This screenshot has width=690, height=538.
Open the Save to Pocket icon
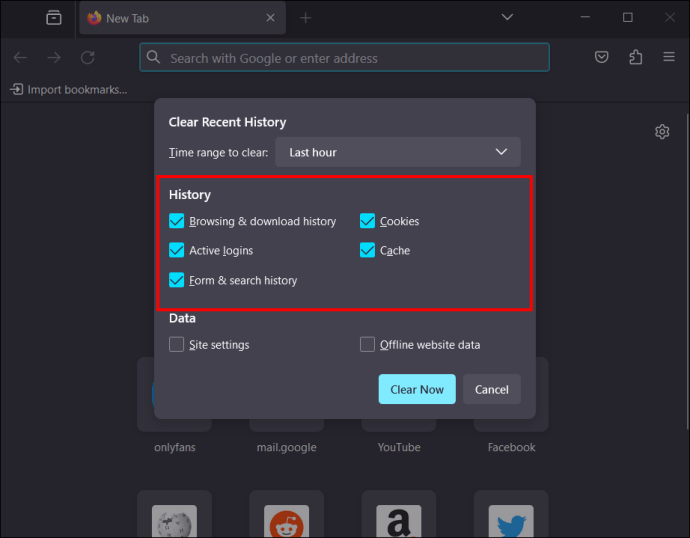(601, 57)
